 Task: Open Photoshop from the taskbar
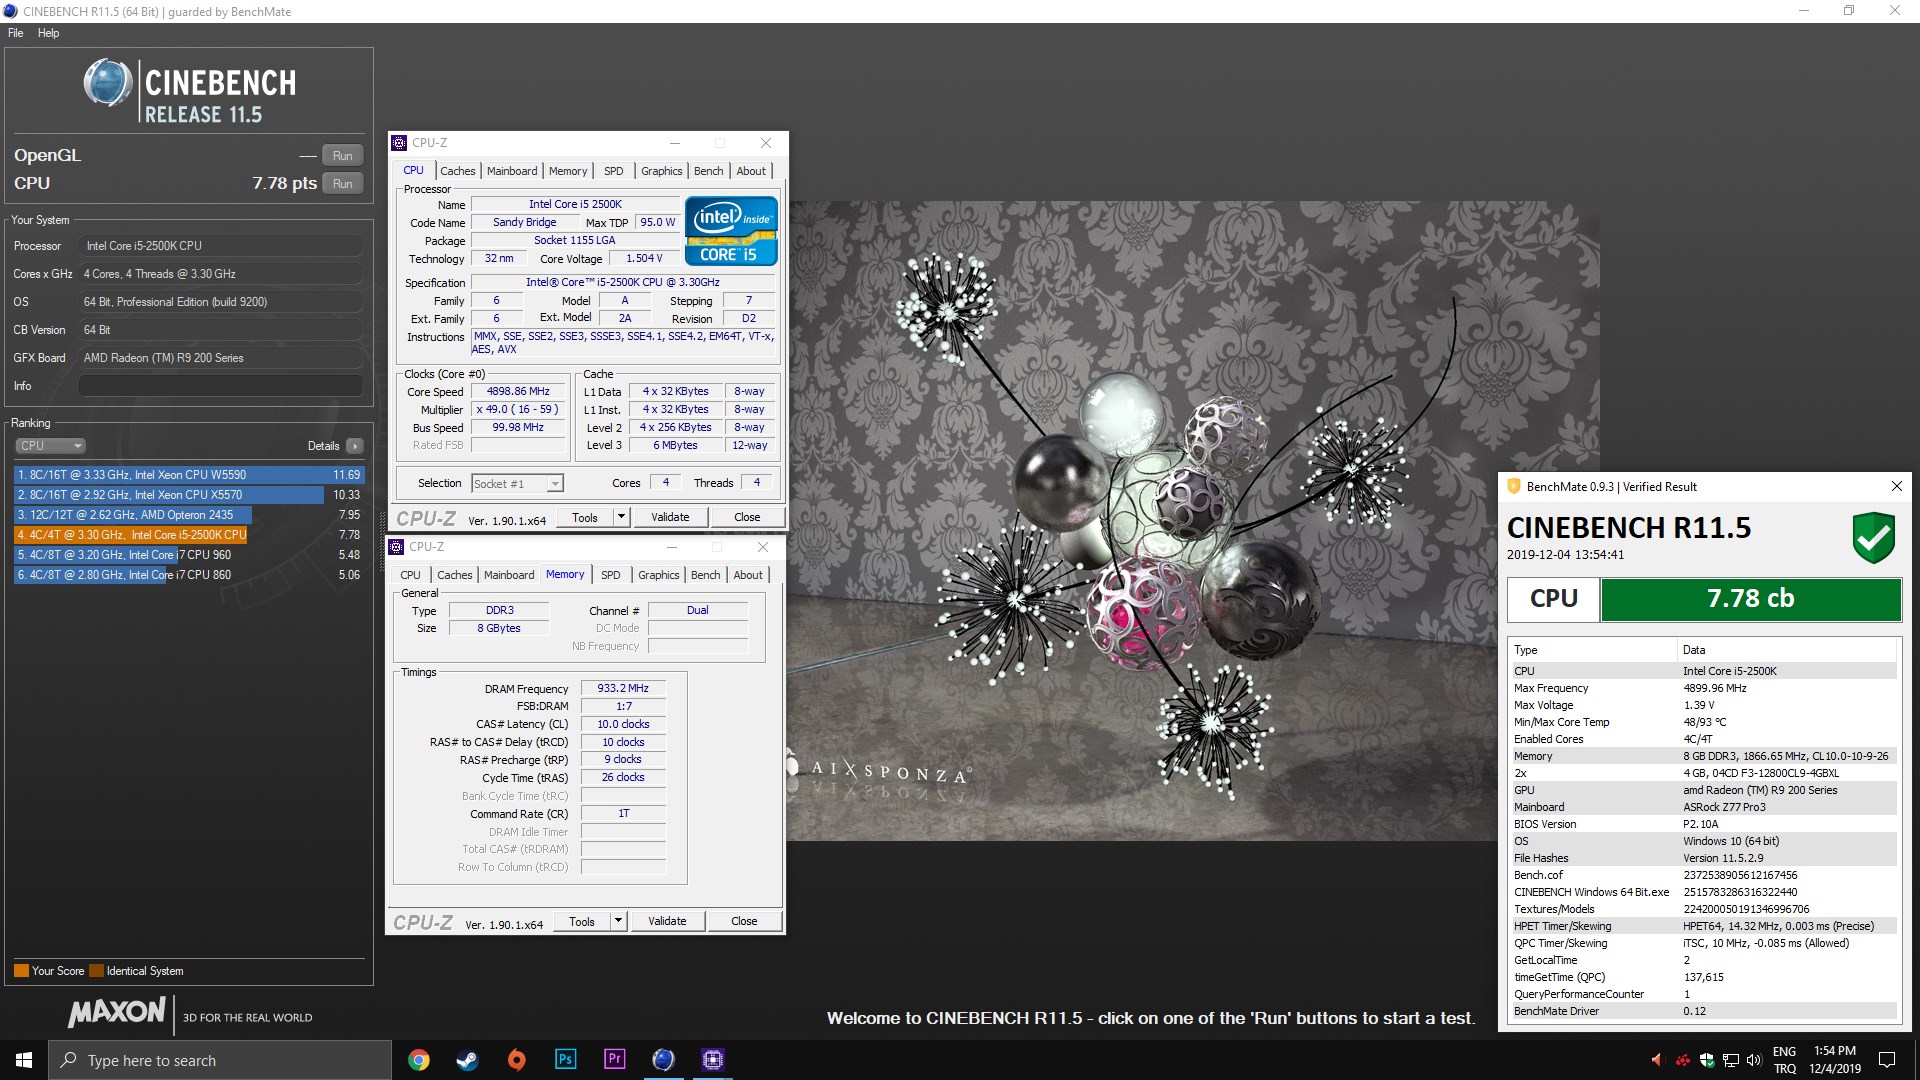click(x=565, y=1060)
